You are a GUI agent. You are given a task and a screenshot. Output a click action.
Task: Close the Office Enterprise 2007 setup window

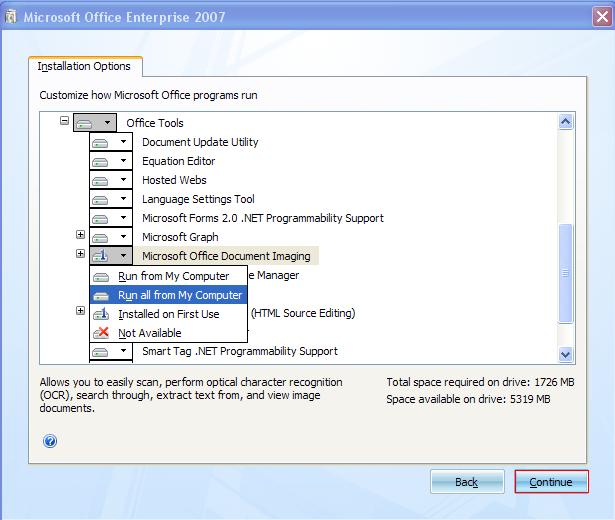tap(602, 16)
